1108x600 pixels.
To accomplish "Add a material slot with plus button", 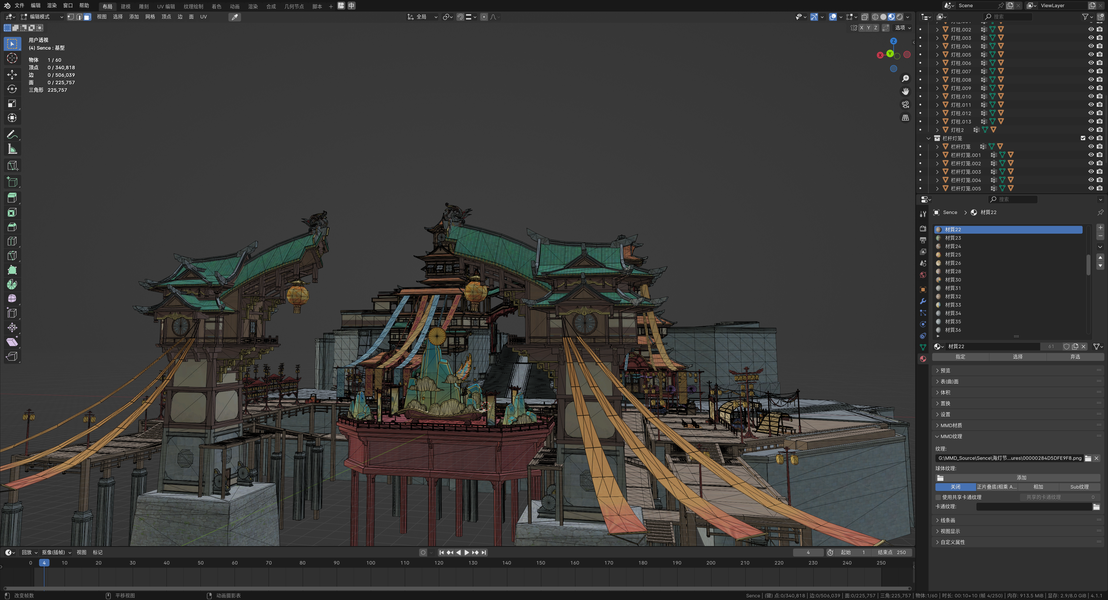I will coord(1100,229).
